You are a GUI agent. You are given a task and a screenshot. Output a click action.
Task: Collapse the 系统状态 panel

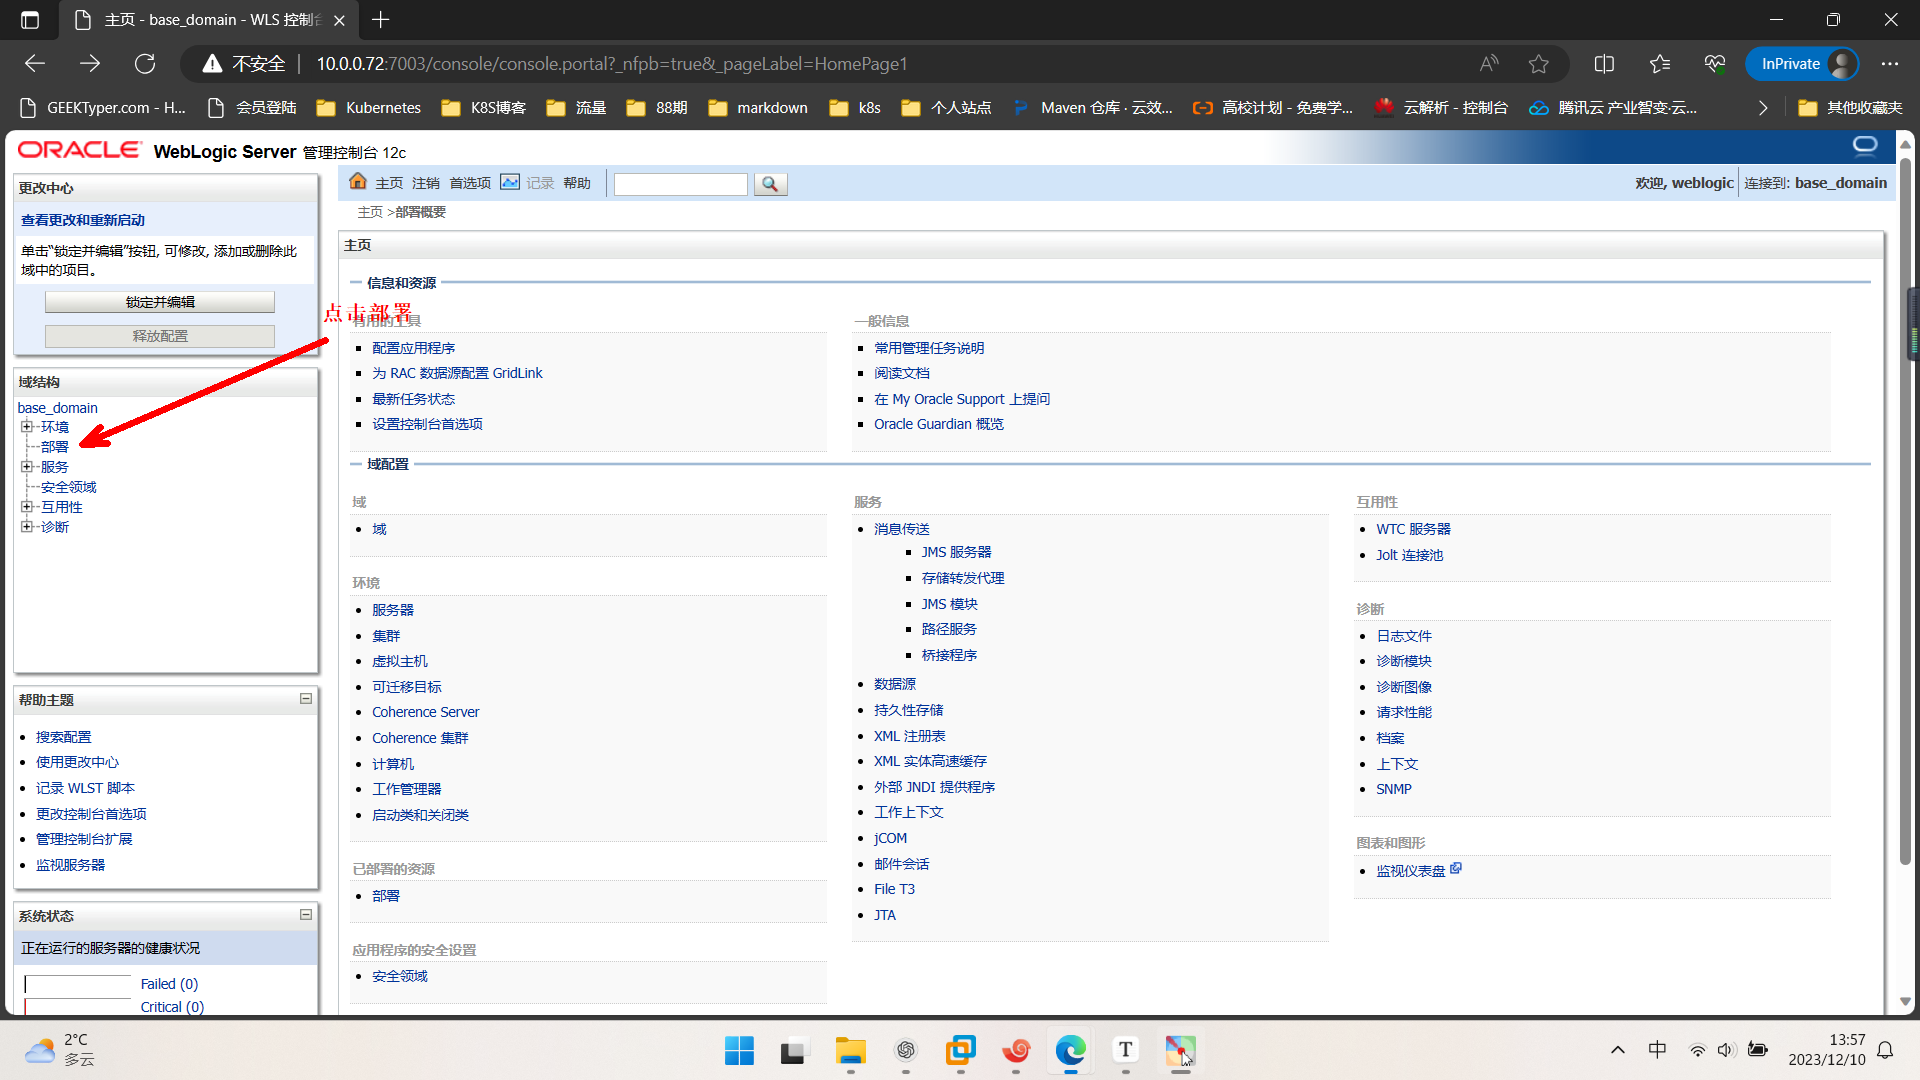306,915
